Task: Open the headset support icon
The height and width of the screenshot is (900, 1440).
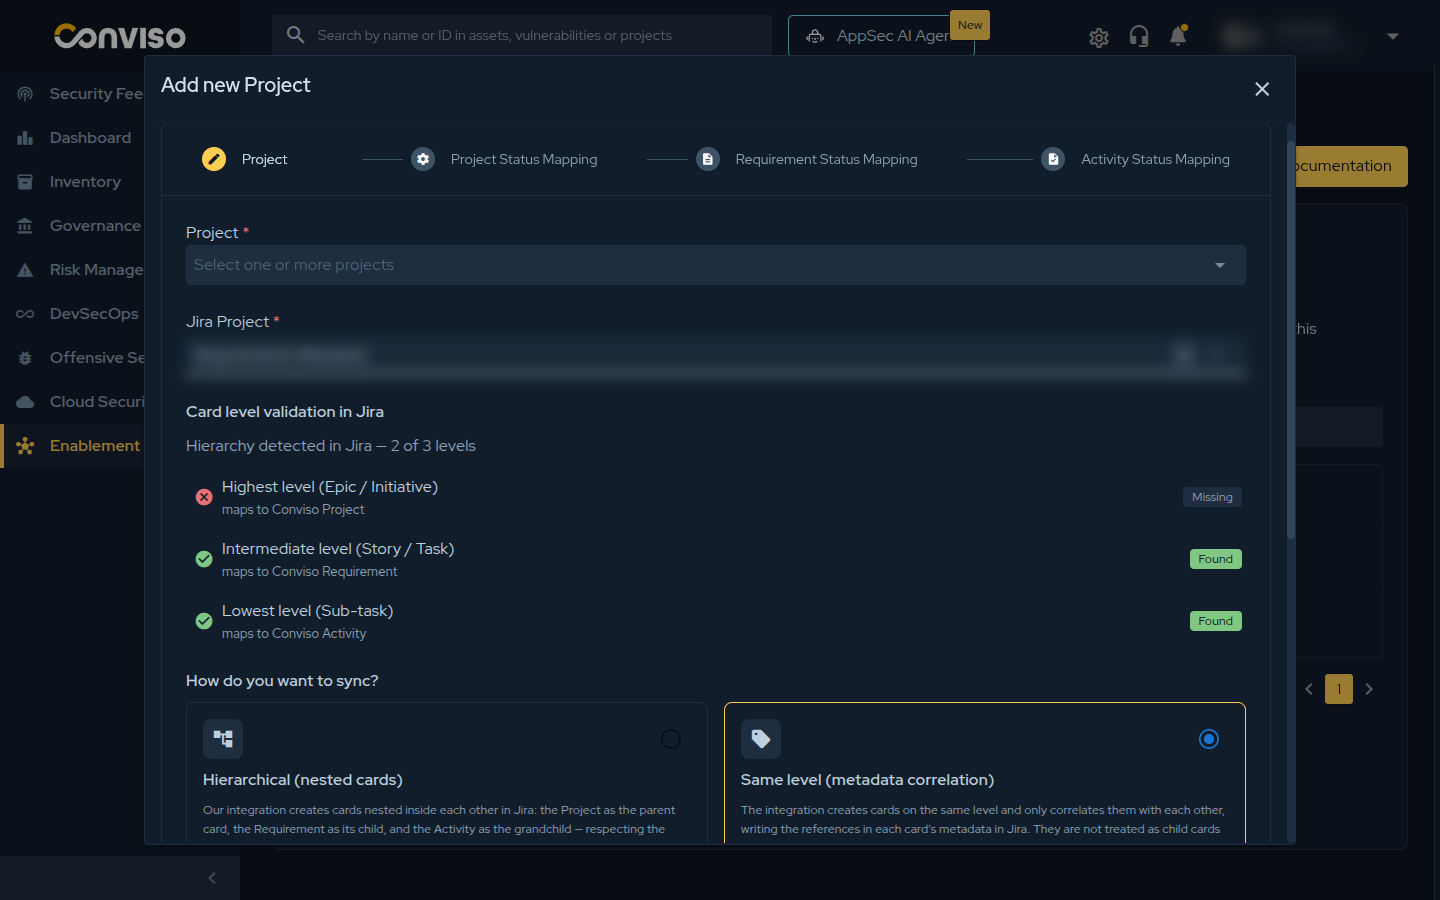Action: pyautogui.click(x=1139, y=36)
